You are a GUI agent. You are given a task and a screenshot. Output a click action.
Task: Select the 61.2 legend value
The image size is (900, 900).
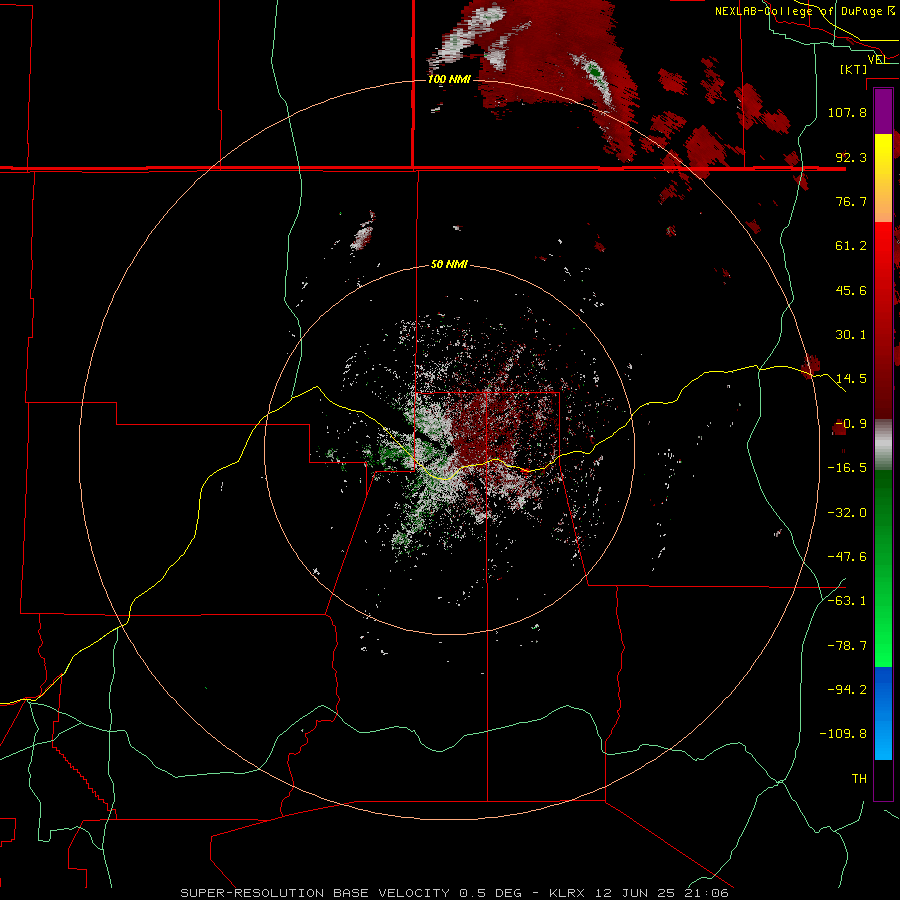click(x=851, y=246)
